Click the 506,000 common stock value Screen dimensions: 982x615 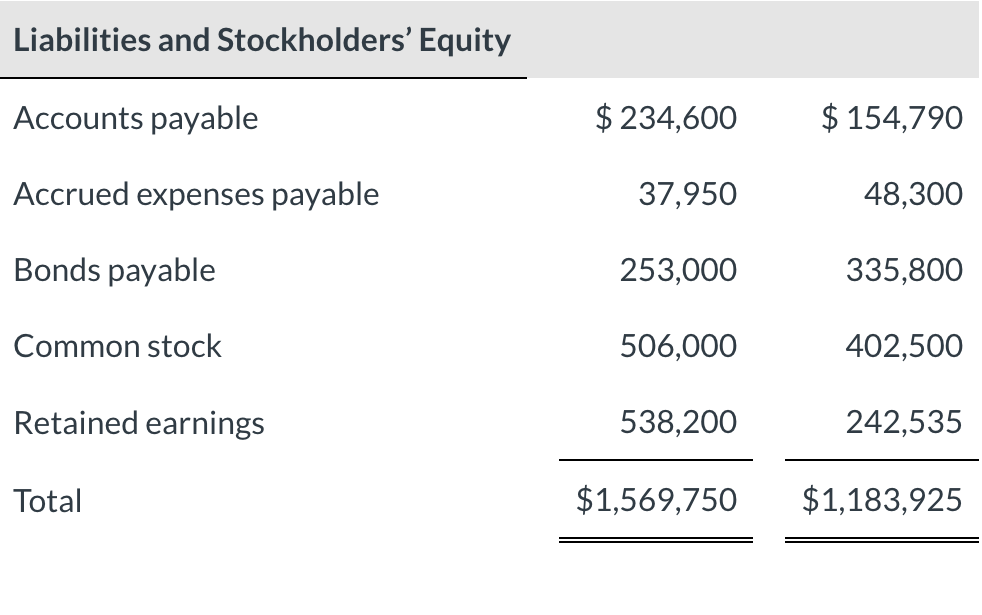pos(678,346)
